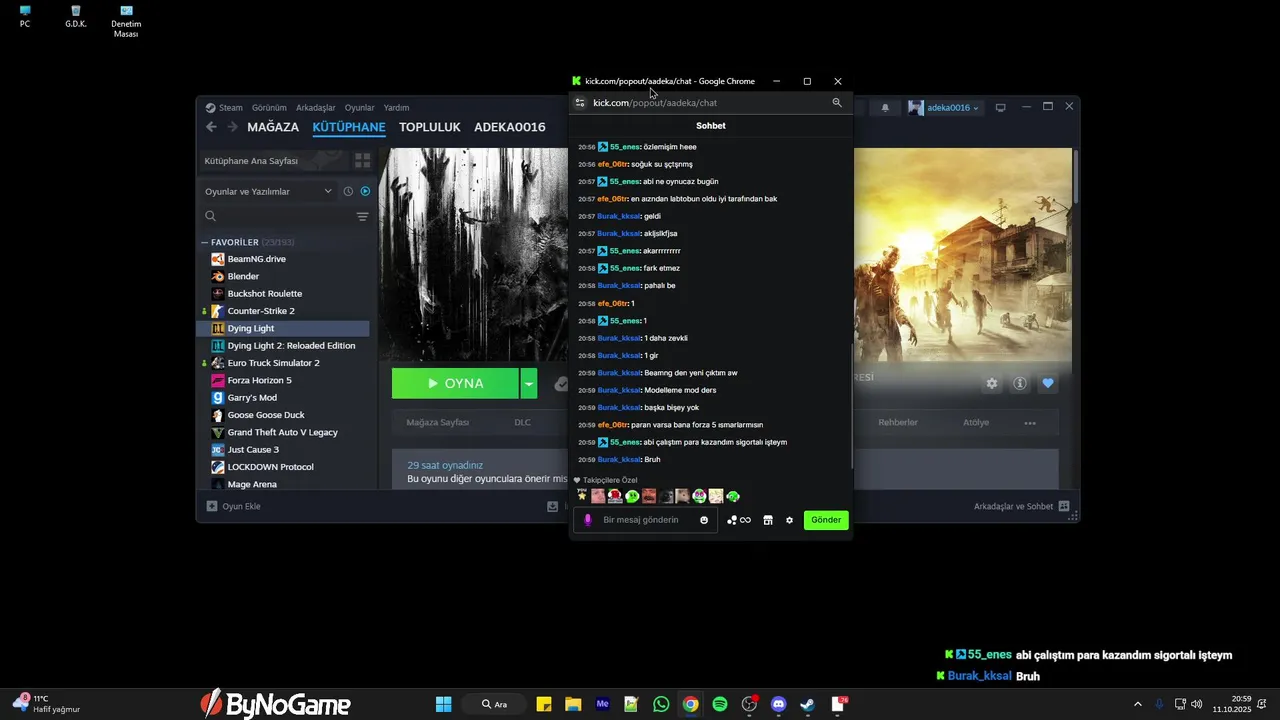Open Spotify from taskbar
The image size is (1280, 720).
click(x=720, y=704)
